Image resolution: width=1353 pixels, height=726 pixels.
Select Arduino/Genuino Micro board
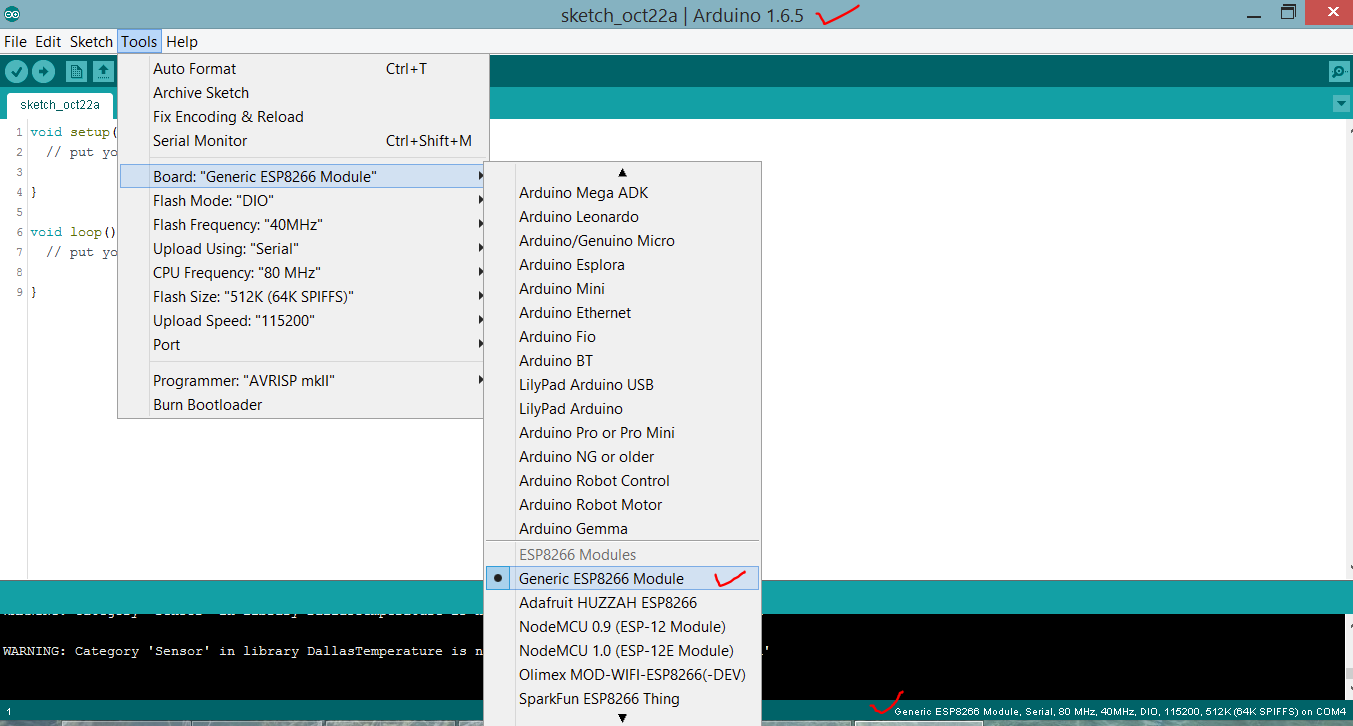(623, 241)
